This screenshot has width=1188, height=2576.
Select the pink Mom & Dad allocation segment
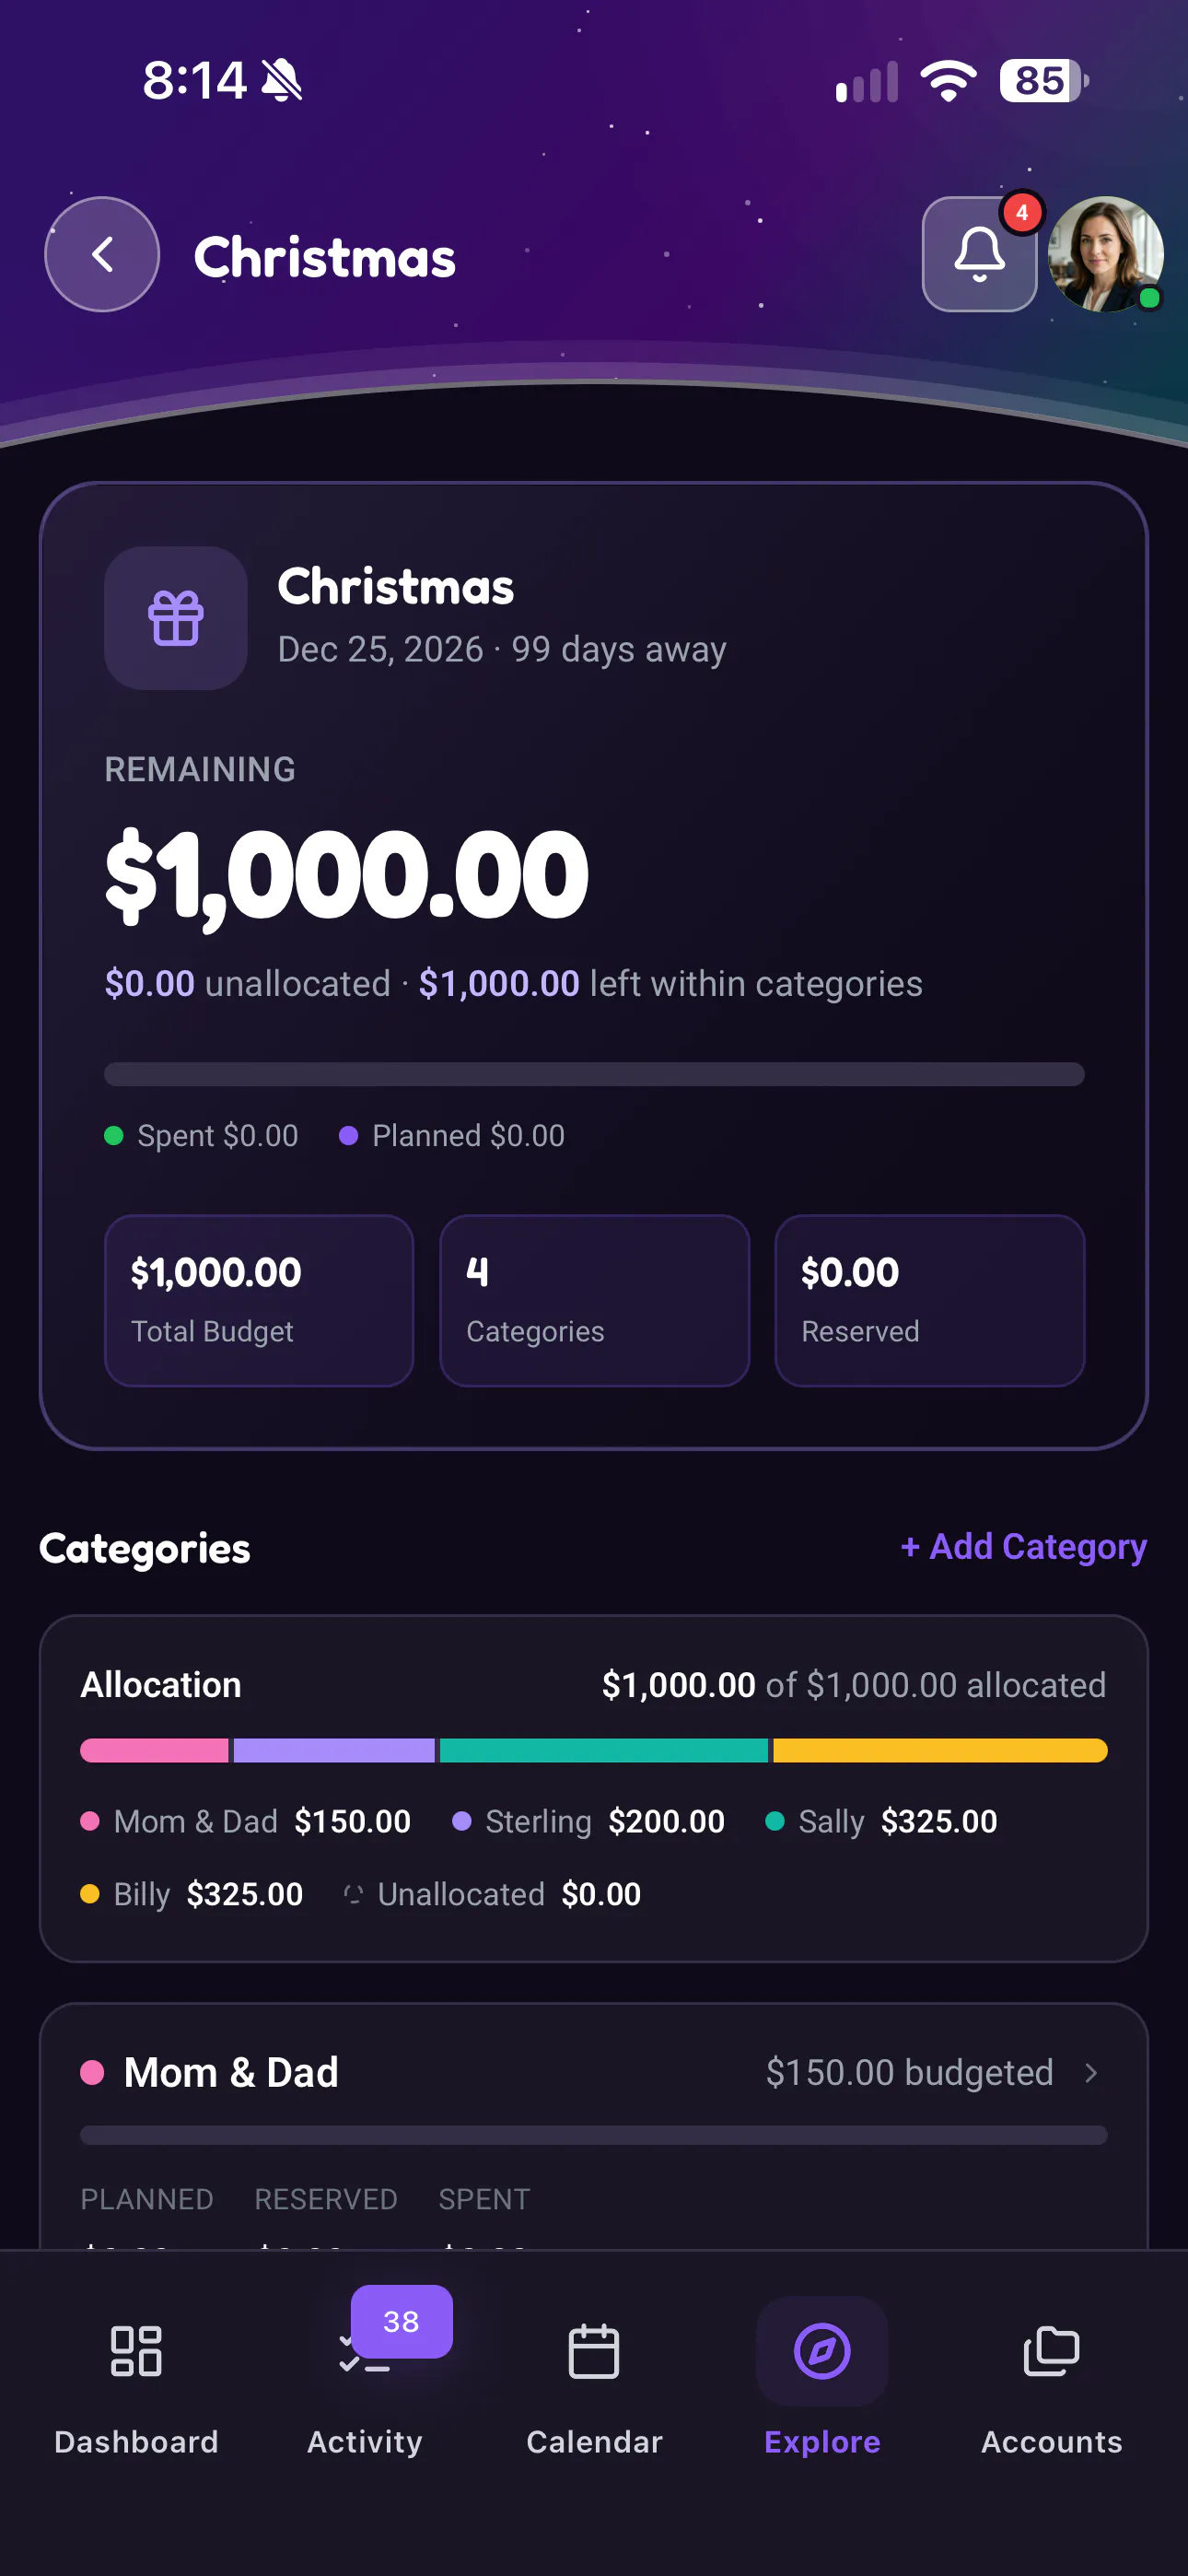pyautogui.click(x=154, y=1750)
